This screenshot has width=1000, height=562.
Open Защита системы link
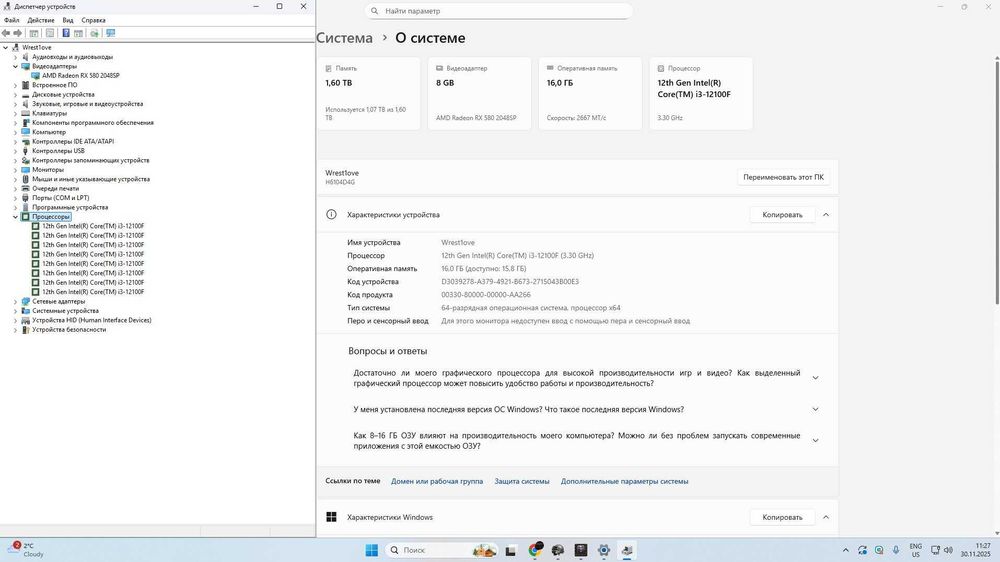click(522, 481)
